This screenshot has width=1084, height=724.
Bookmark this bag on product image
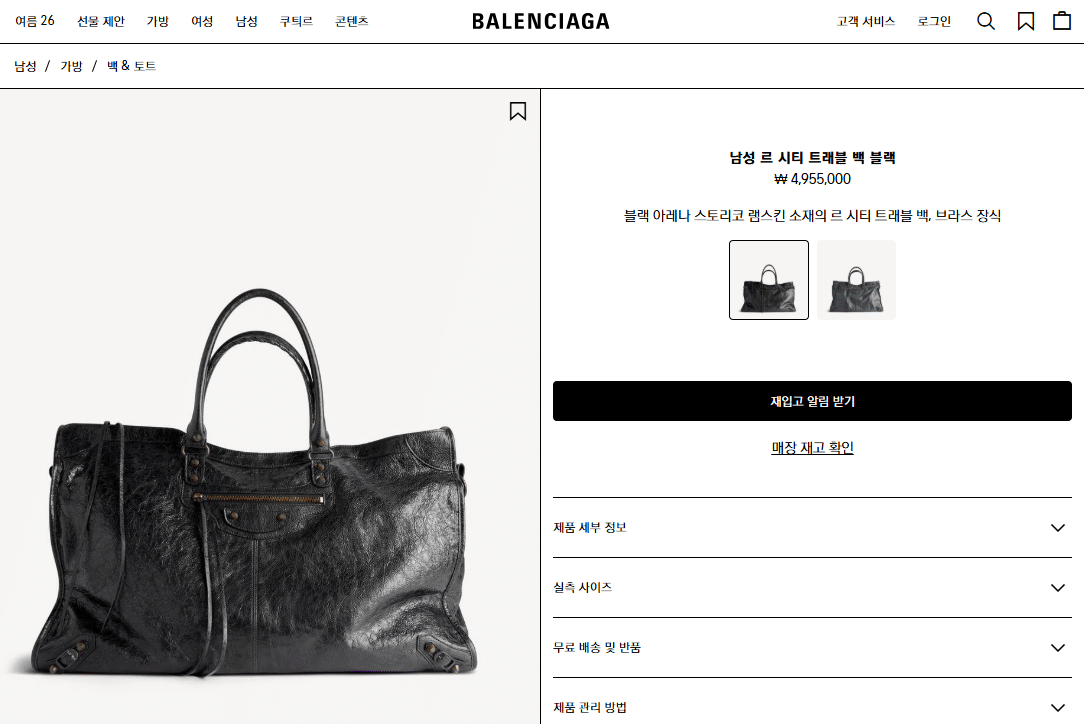pos(518,111)
